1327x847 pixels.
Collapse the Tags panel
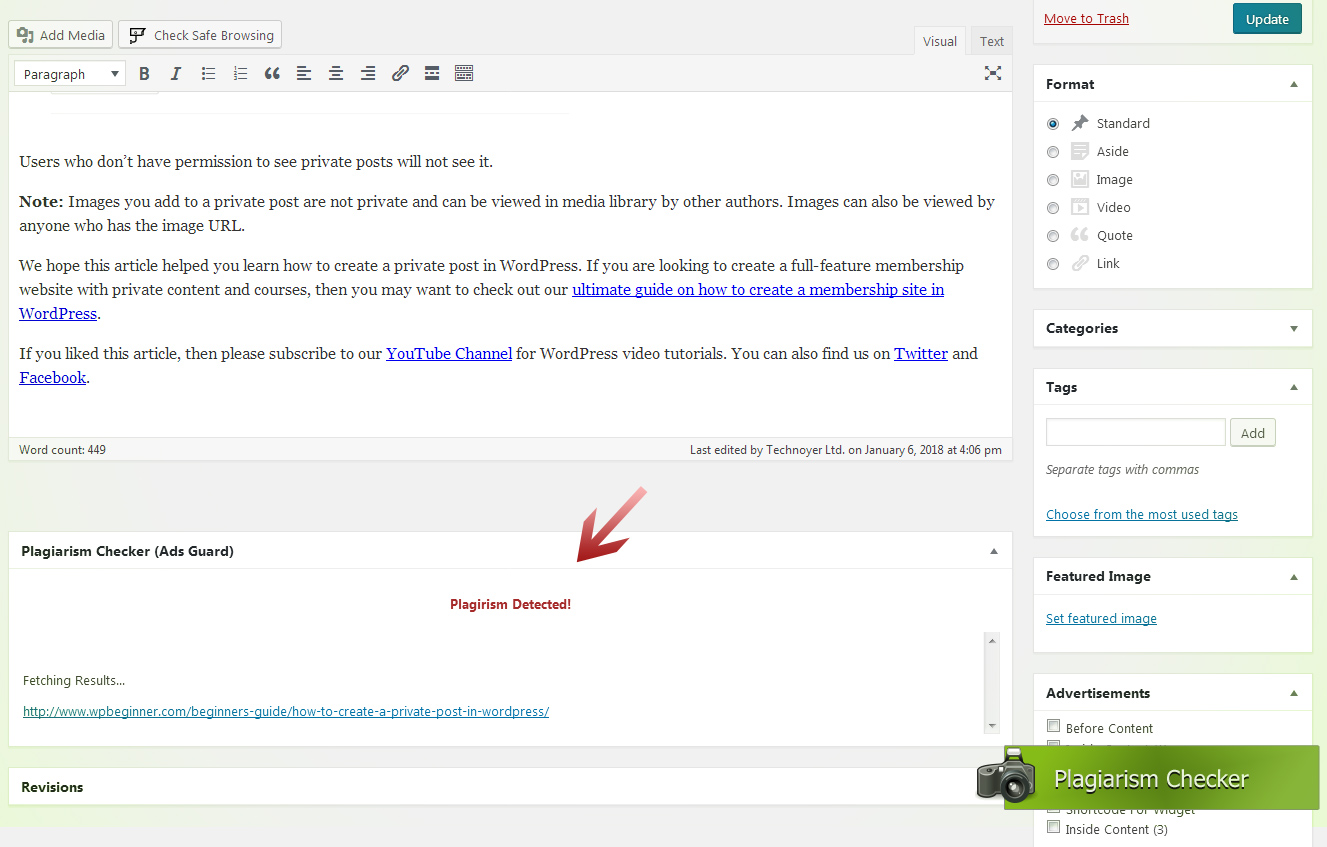coord(1294,387)
